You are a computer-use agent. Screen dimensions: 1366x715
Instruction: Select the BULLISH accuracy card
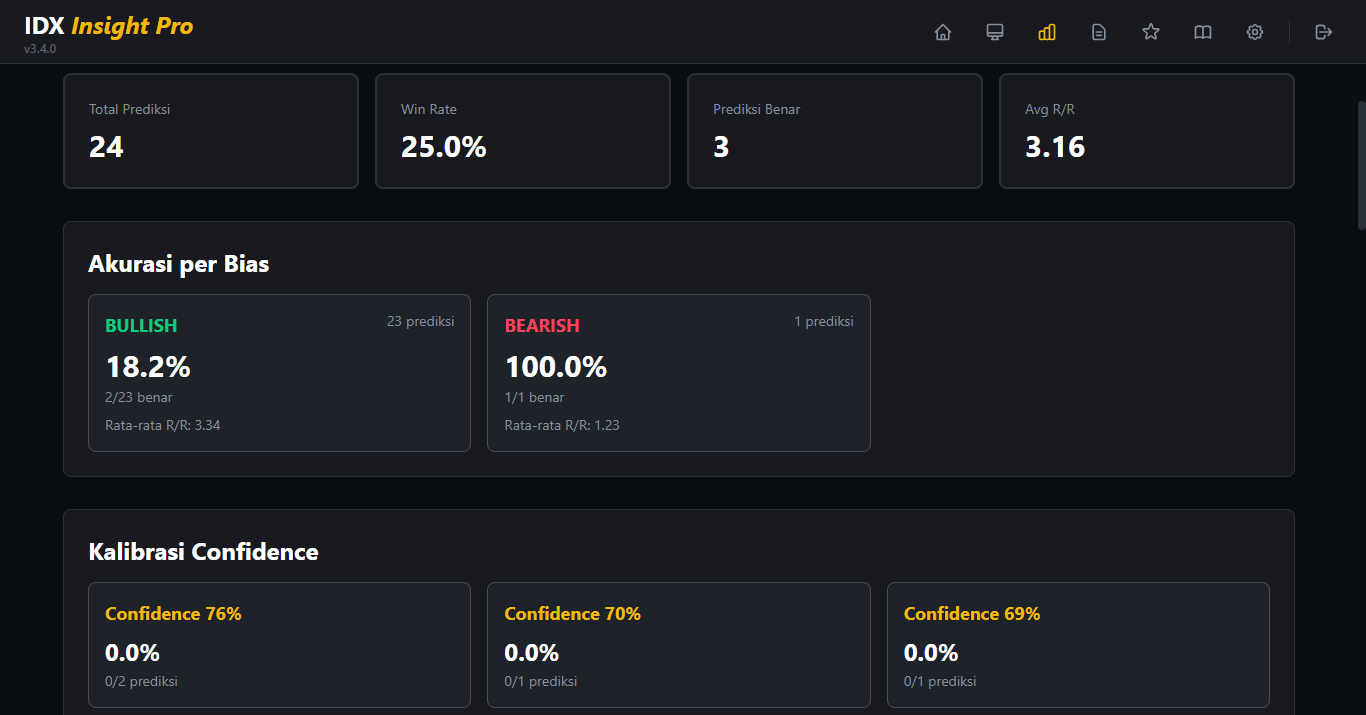pos(279,373)
